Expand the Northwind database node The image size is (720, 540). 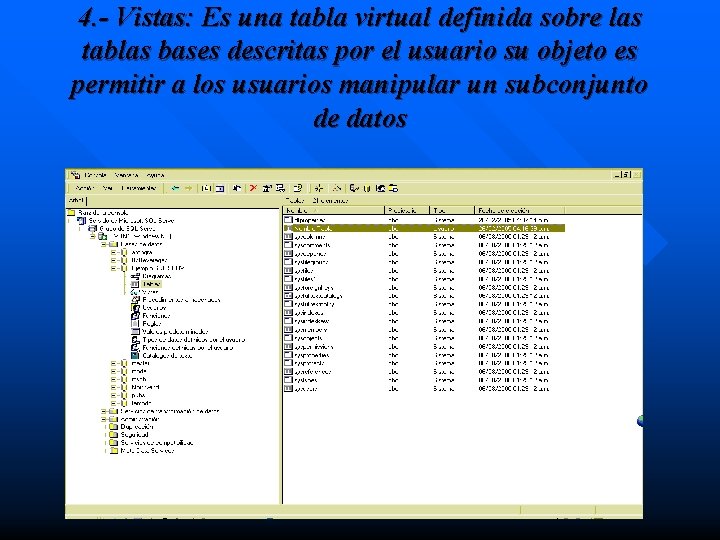[113, 387]
